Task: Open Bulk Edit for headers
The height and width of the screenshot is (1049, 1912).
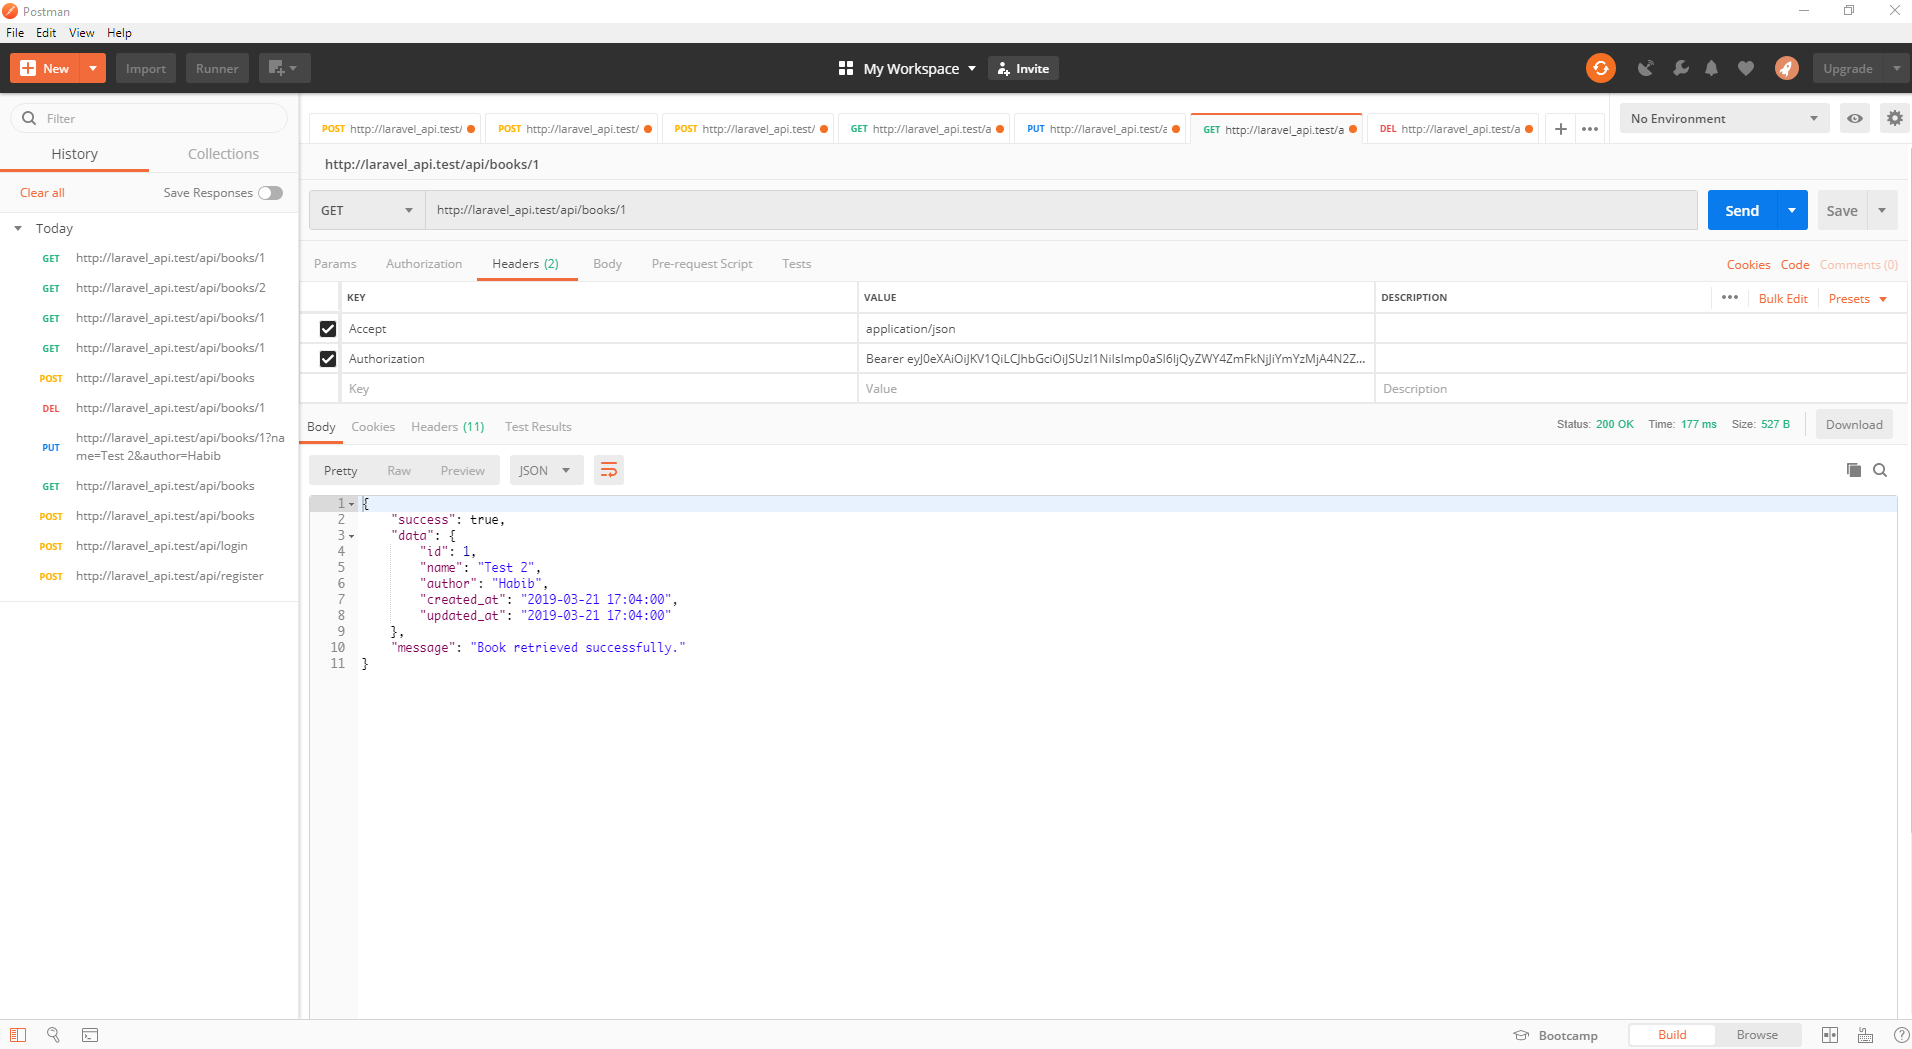Action: click(x=1783, y=298)
